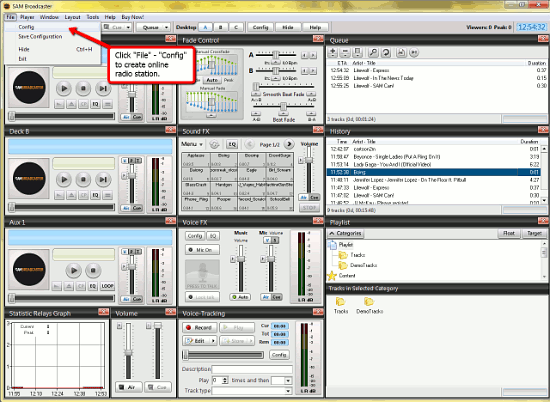Open Sound FX Menu dropdown
This screenshot has height=402, width=550.
(192, 144)
